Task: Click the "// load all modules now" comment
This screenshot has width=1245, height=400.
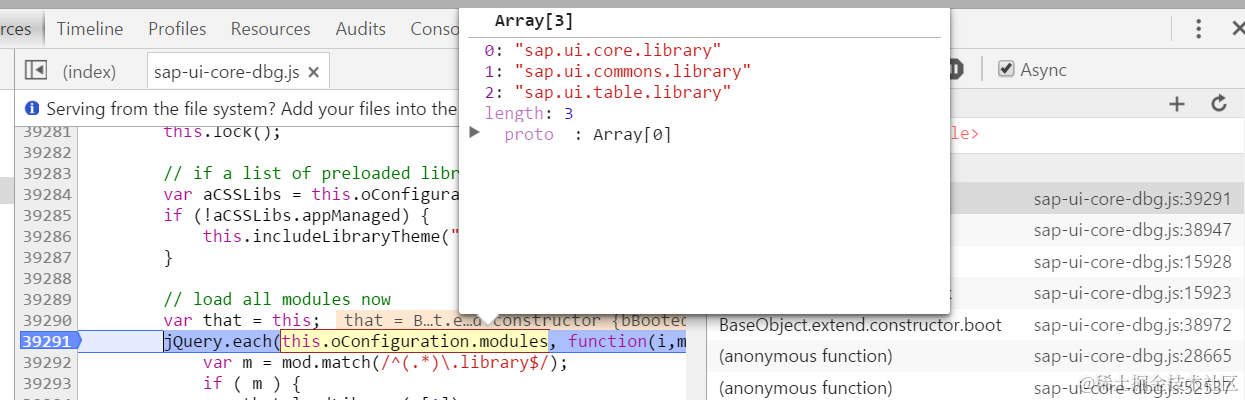Action: (x=277, y=299)
